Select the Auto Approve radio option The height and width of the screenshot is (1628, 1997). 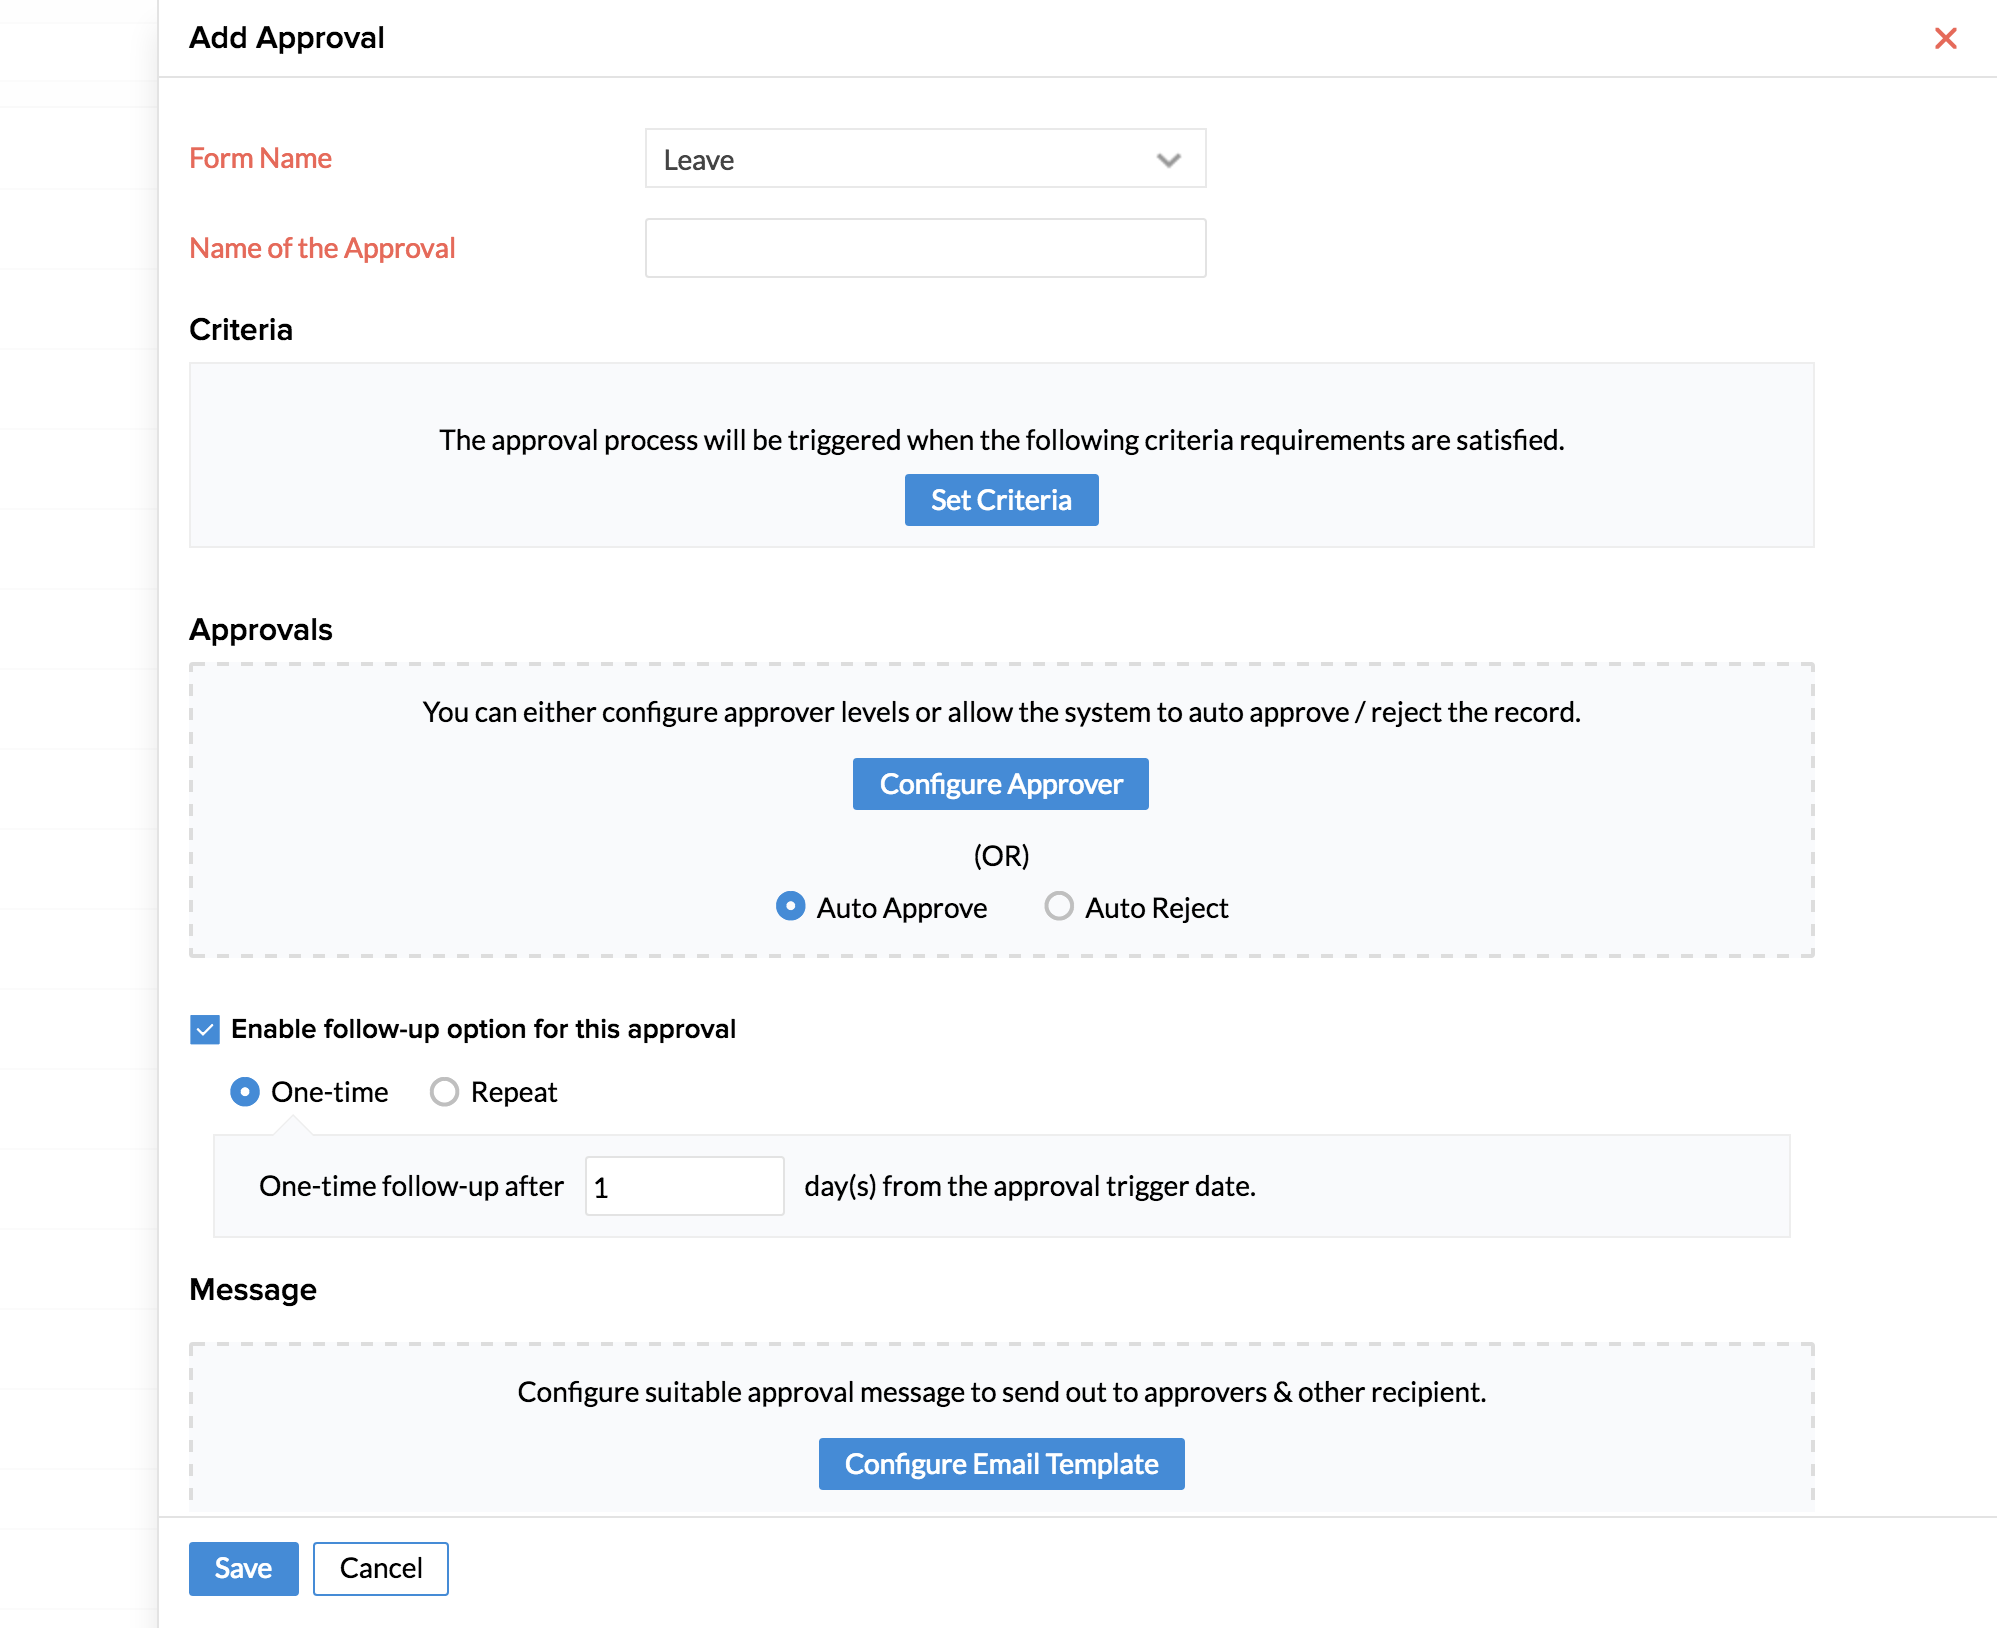[790, 907]
